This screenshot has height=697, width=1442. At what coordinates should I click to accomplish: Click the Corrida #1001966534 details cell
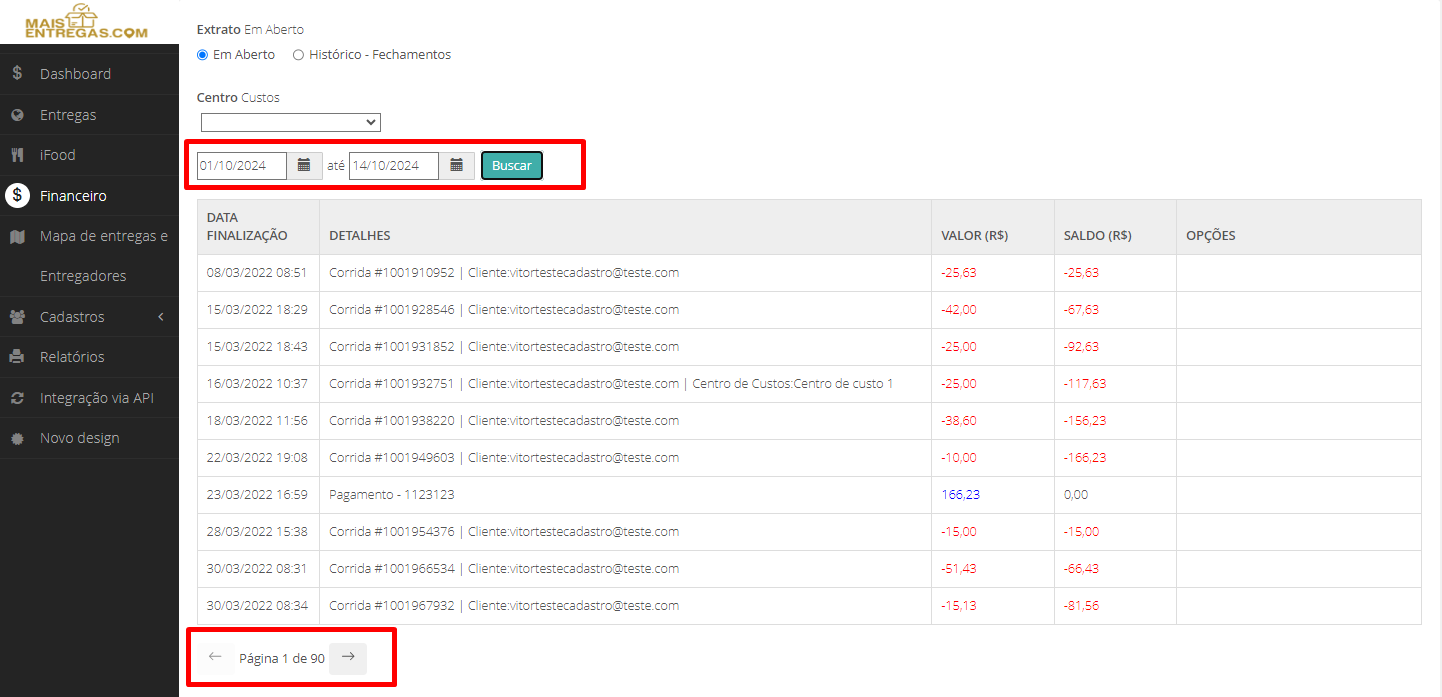625,569
